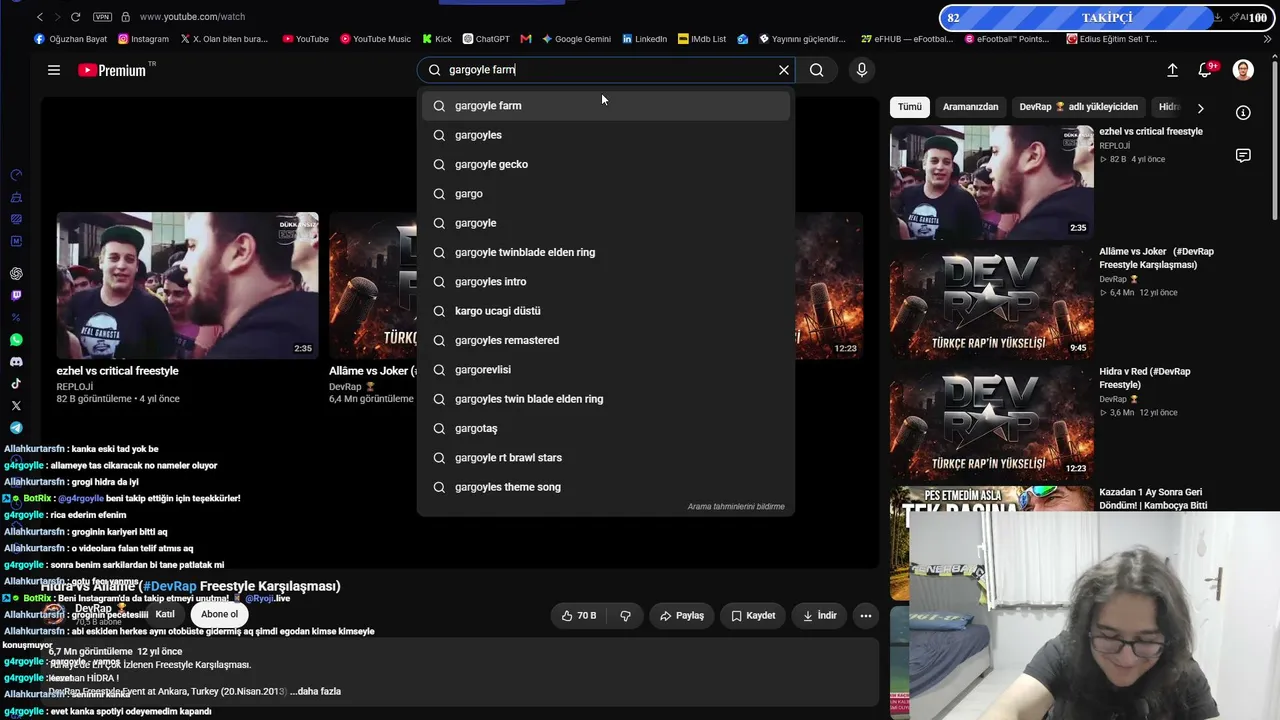Open the Instagram bookmark
The height and width of the screenshot is (720, 1280).
point(143,39)
